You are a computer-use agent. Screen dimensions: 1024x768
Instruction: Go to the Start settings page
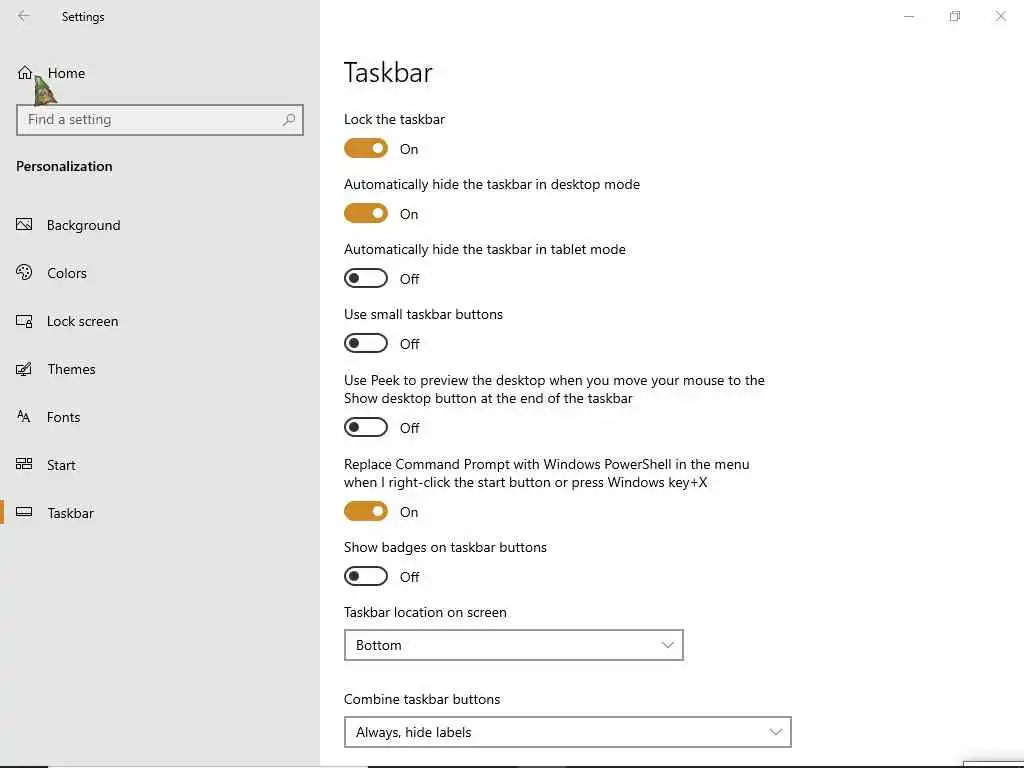click(x=61, y=465)
